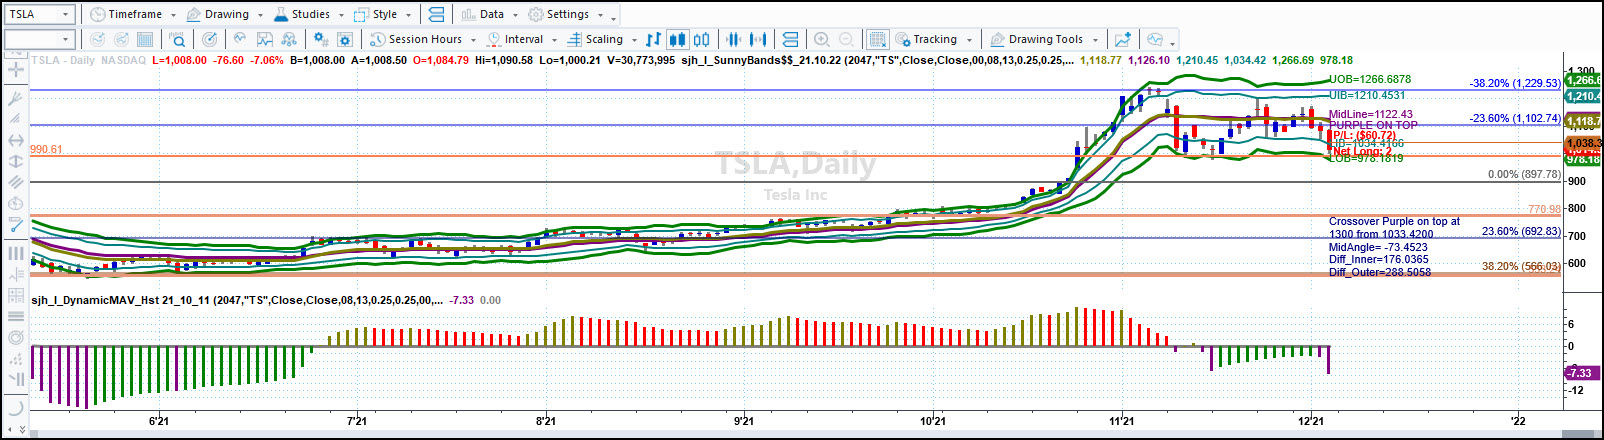The width and height of the screenshot is (1604, 440).
Task: Switch to OHLC bar chart style
Action: pyautogui.click(x=653, y=39)
